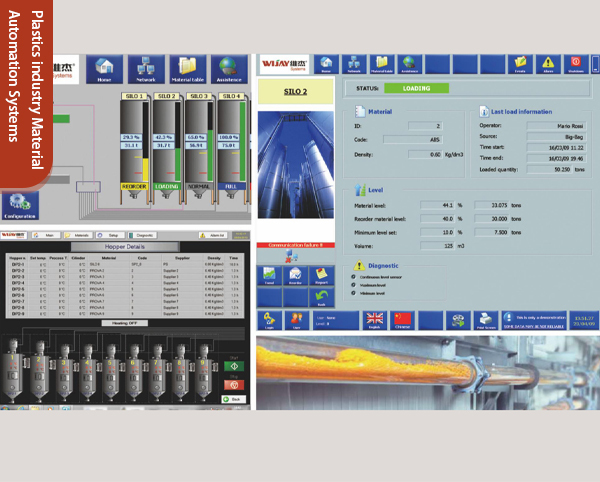
Task: Click the red Shutdown power icon
Action: pos(576,64)
